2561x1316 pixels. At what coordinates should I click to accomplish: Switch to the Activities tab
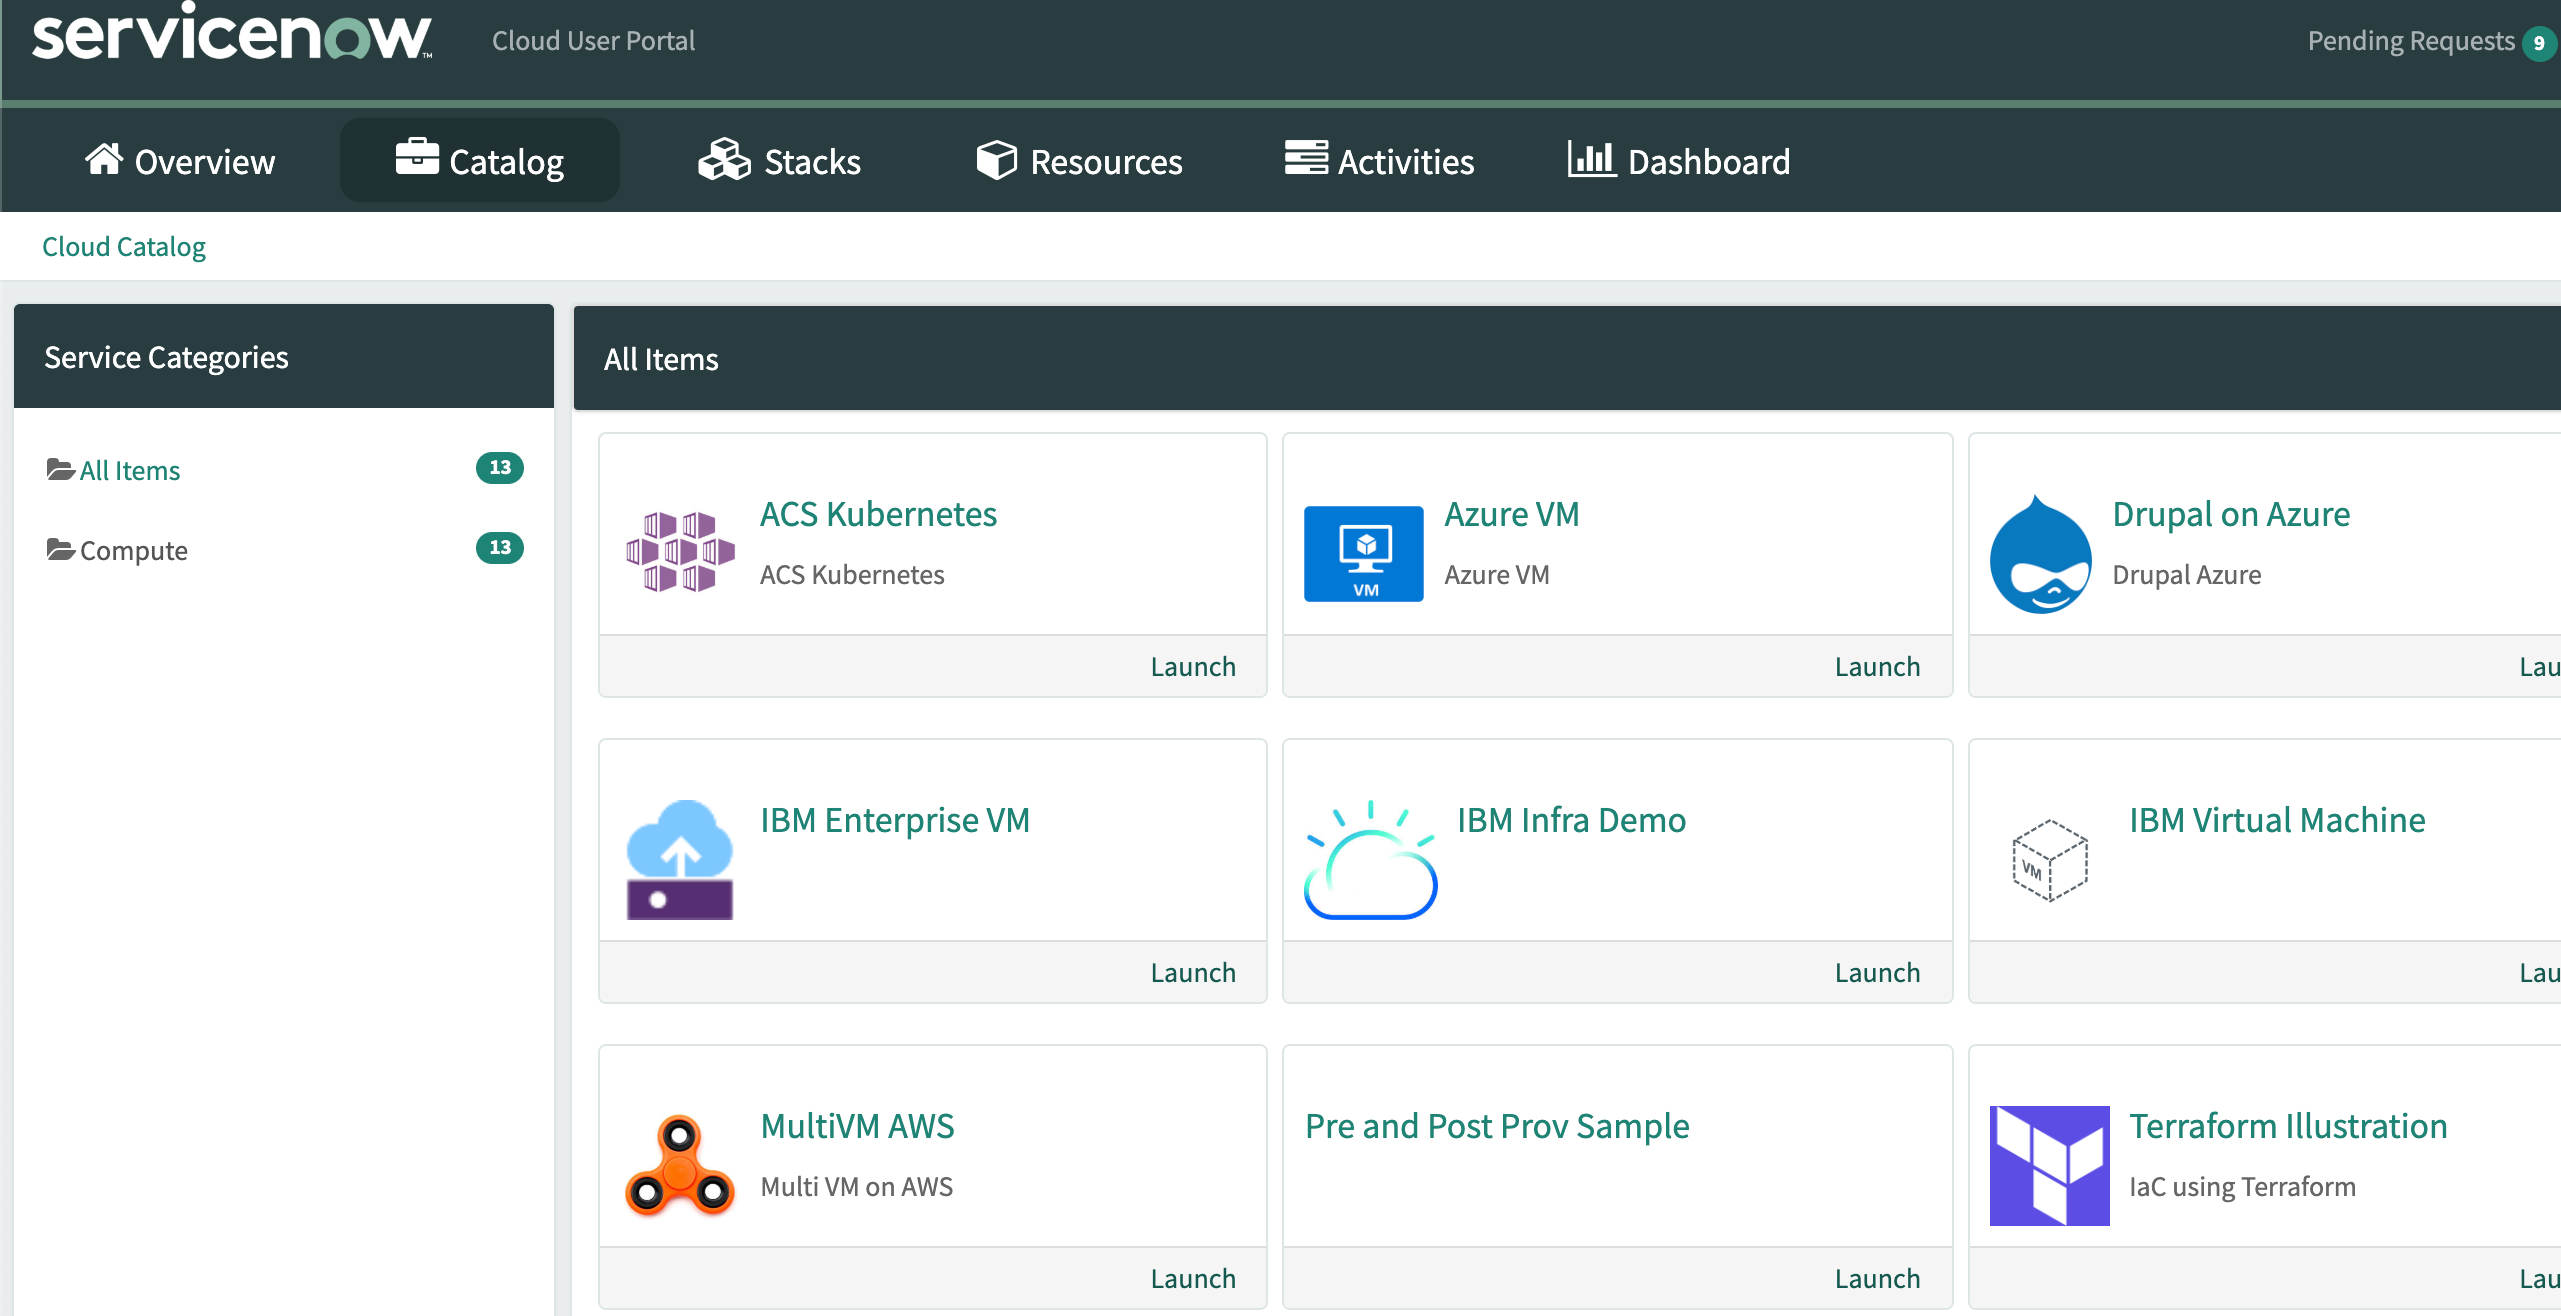click(x=1379, y=161)
